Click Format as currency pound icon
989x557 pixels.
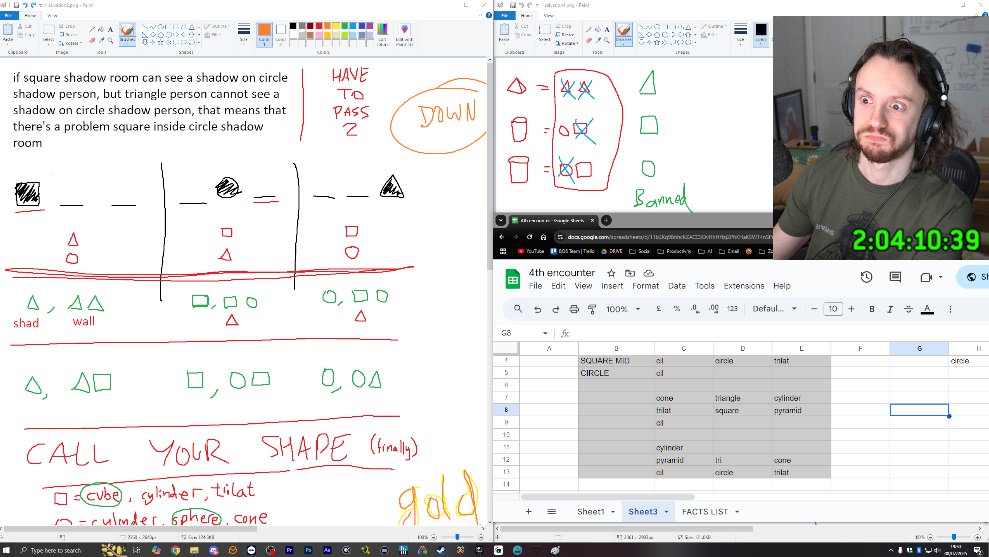658,309
